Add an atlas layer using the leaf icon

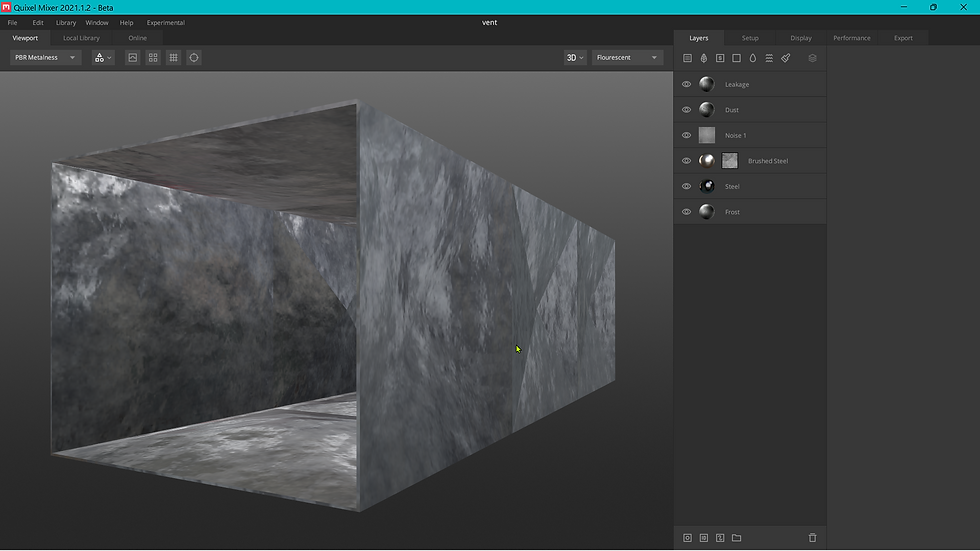pos(703,58)
